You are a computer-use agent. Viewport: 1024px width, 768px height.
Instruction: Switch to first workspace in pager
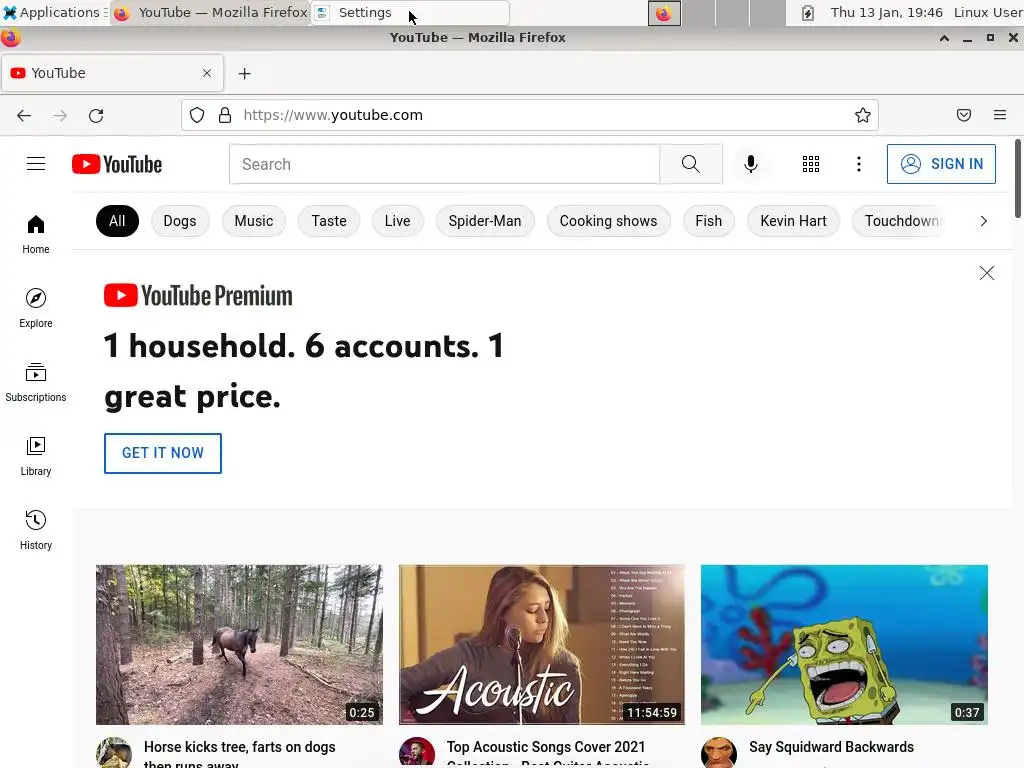point(664,13)
